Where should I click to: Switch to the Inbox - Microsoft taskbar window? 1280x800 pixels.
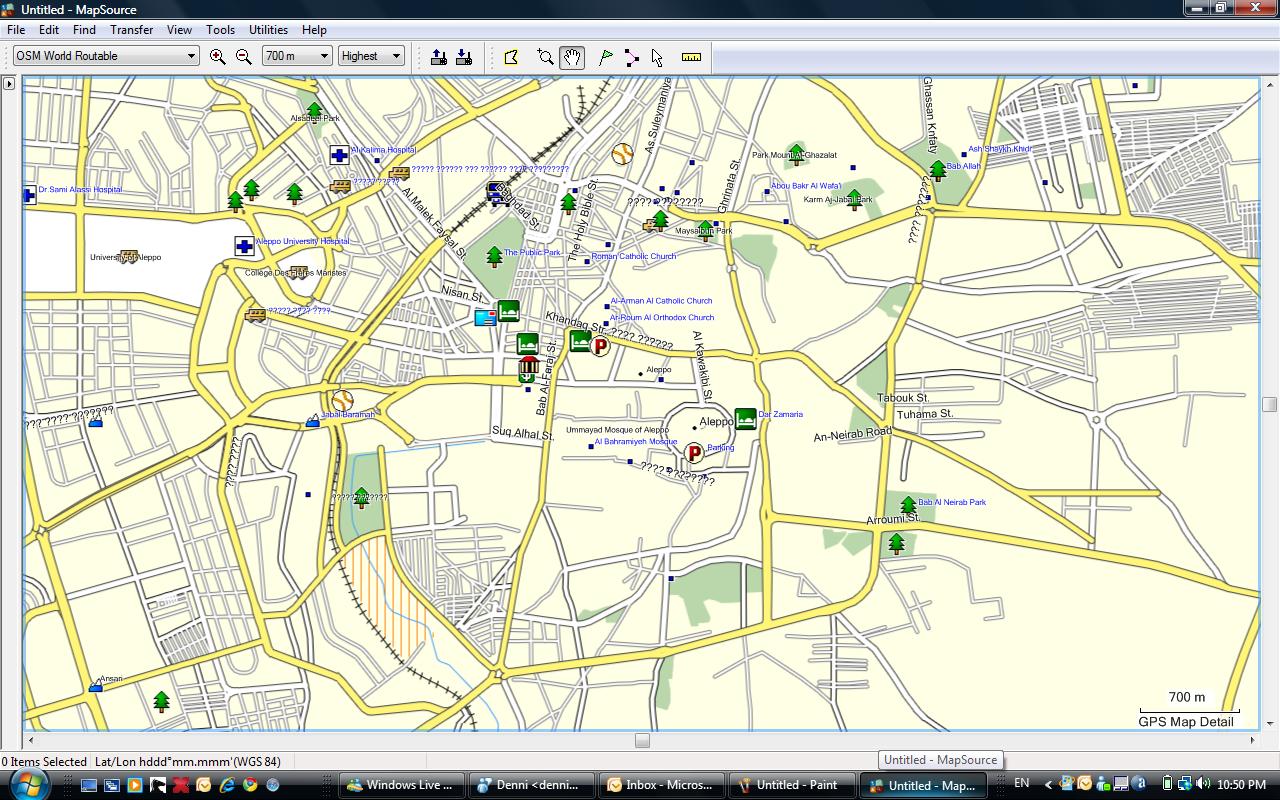661,785
